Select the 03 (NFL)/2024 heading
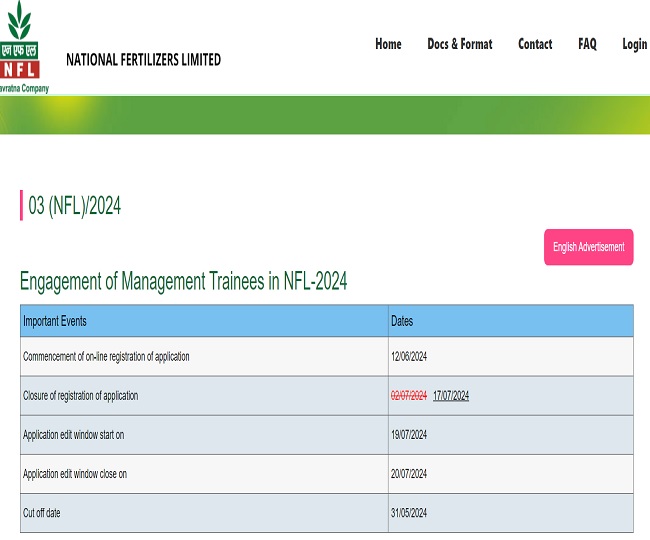This screenshot has width=650, height=540. pos(74,206)
